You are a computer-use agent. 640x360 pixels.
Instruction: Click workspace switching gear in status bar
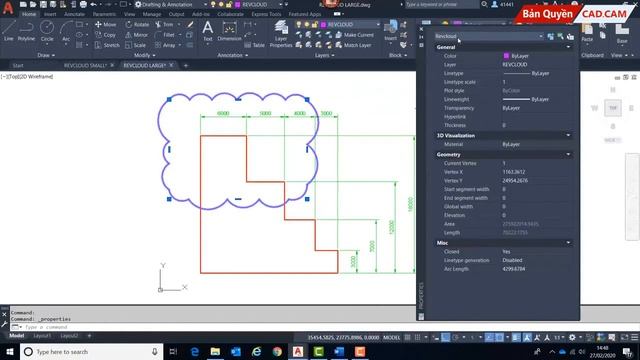click(572, 338)
